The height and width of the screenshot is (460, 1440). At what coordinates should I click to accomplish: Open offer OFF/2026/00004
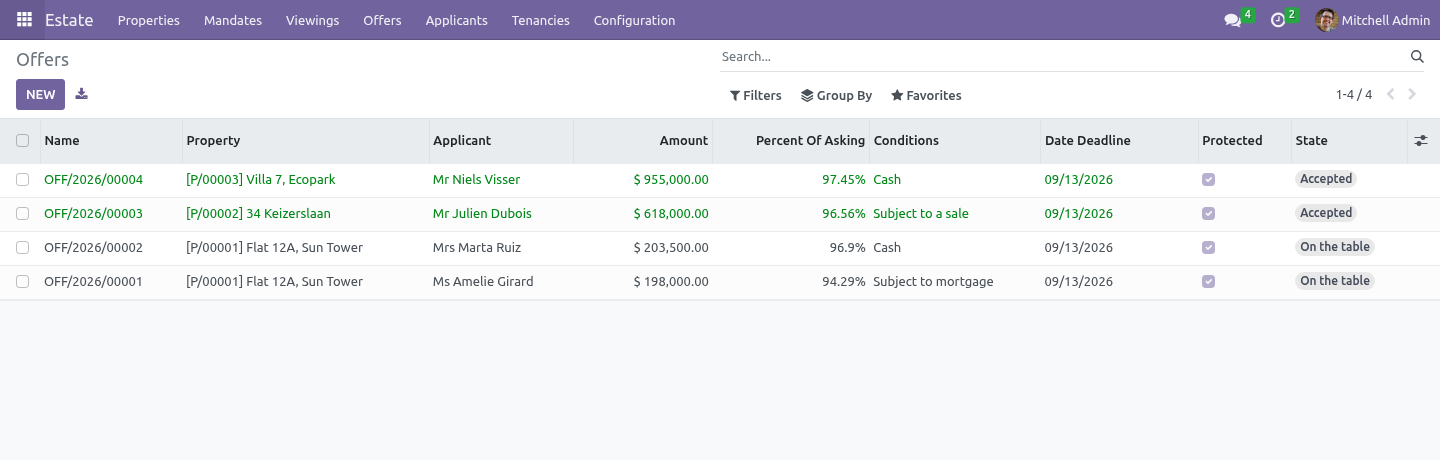pos(94,180)
